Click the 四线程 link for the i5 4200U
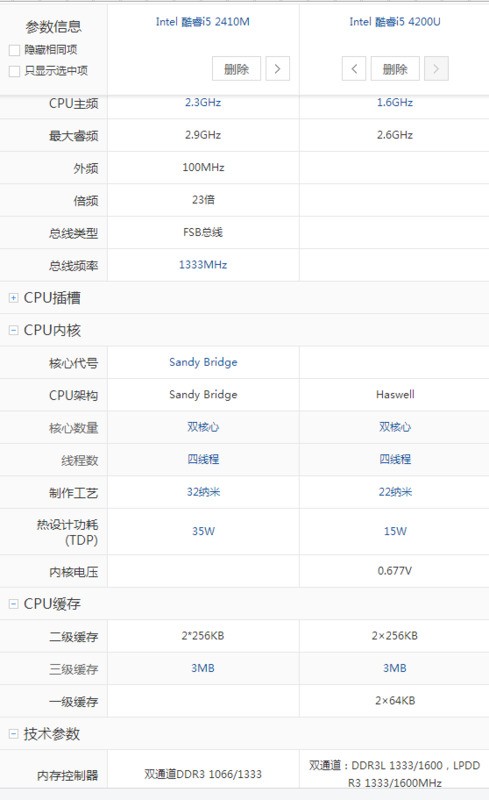The height and width of the screenshot is (800, 489). (395, 459)
